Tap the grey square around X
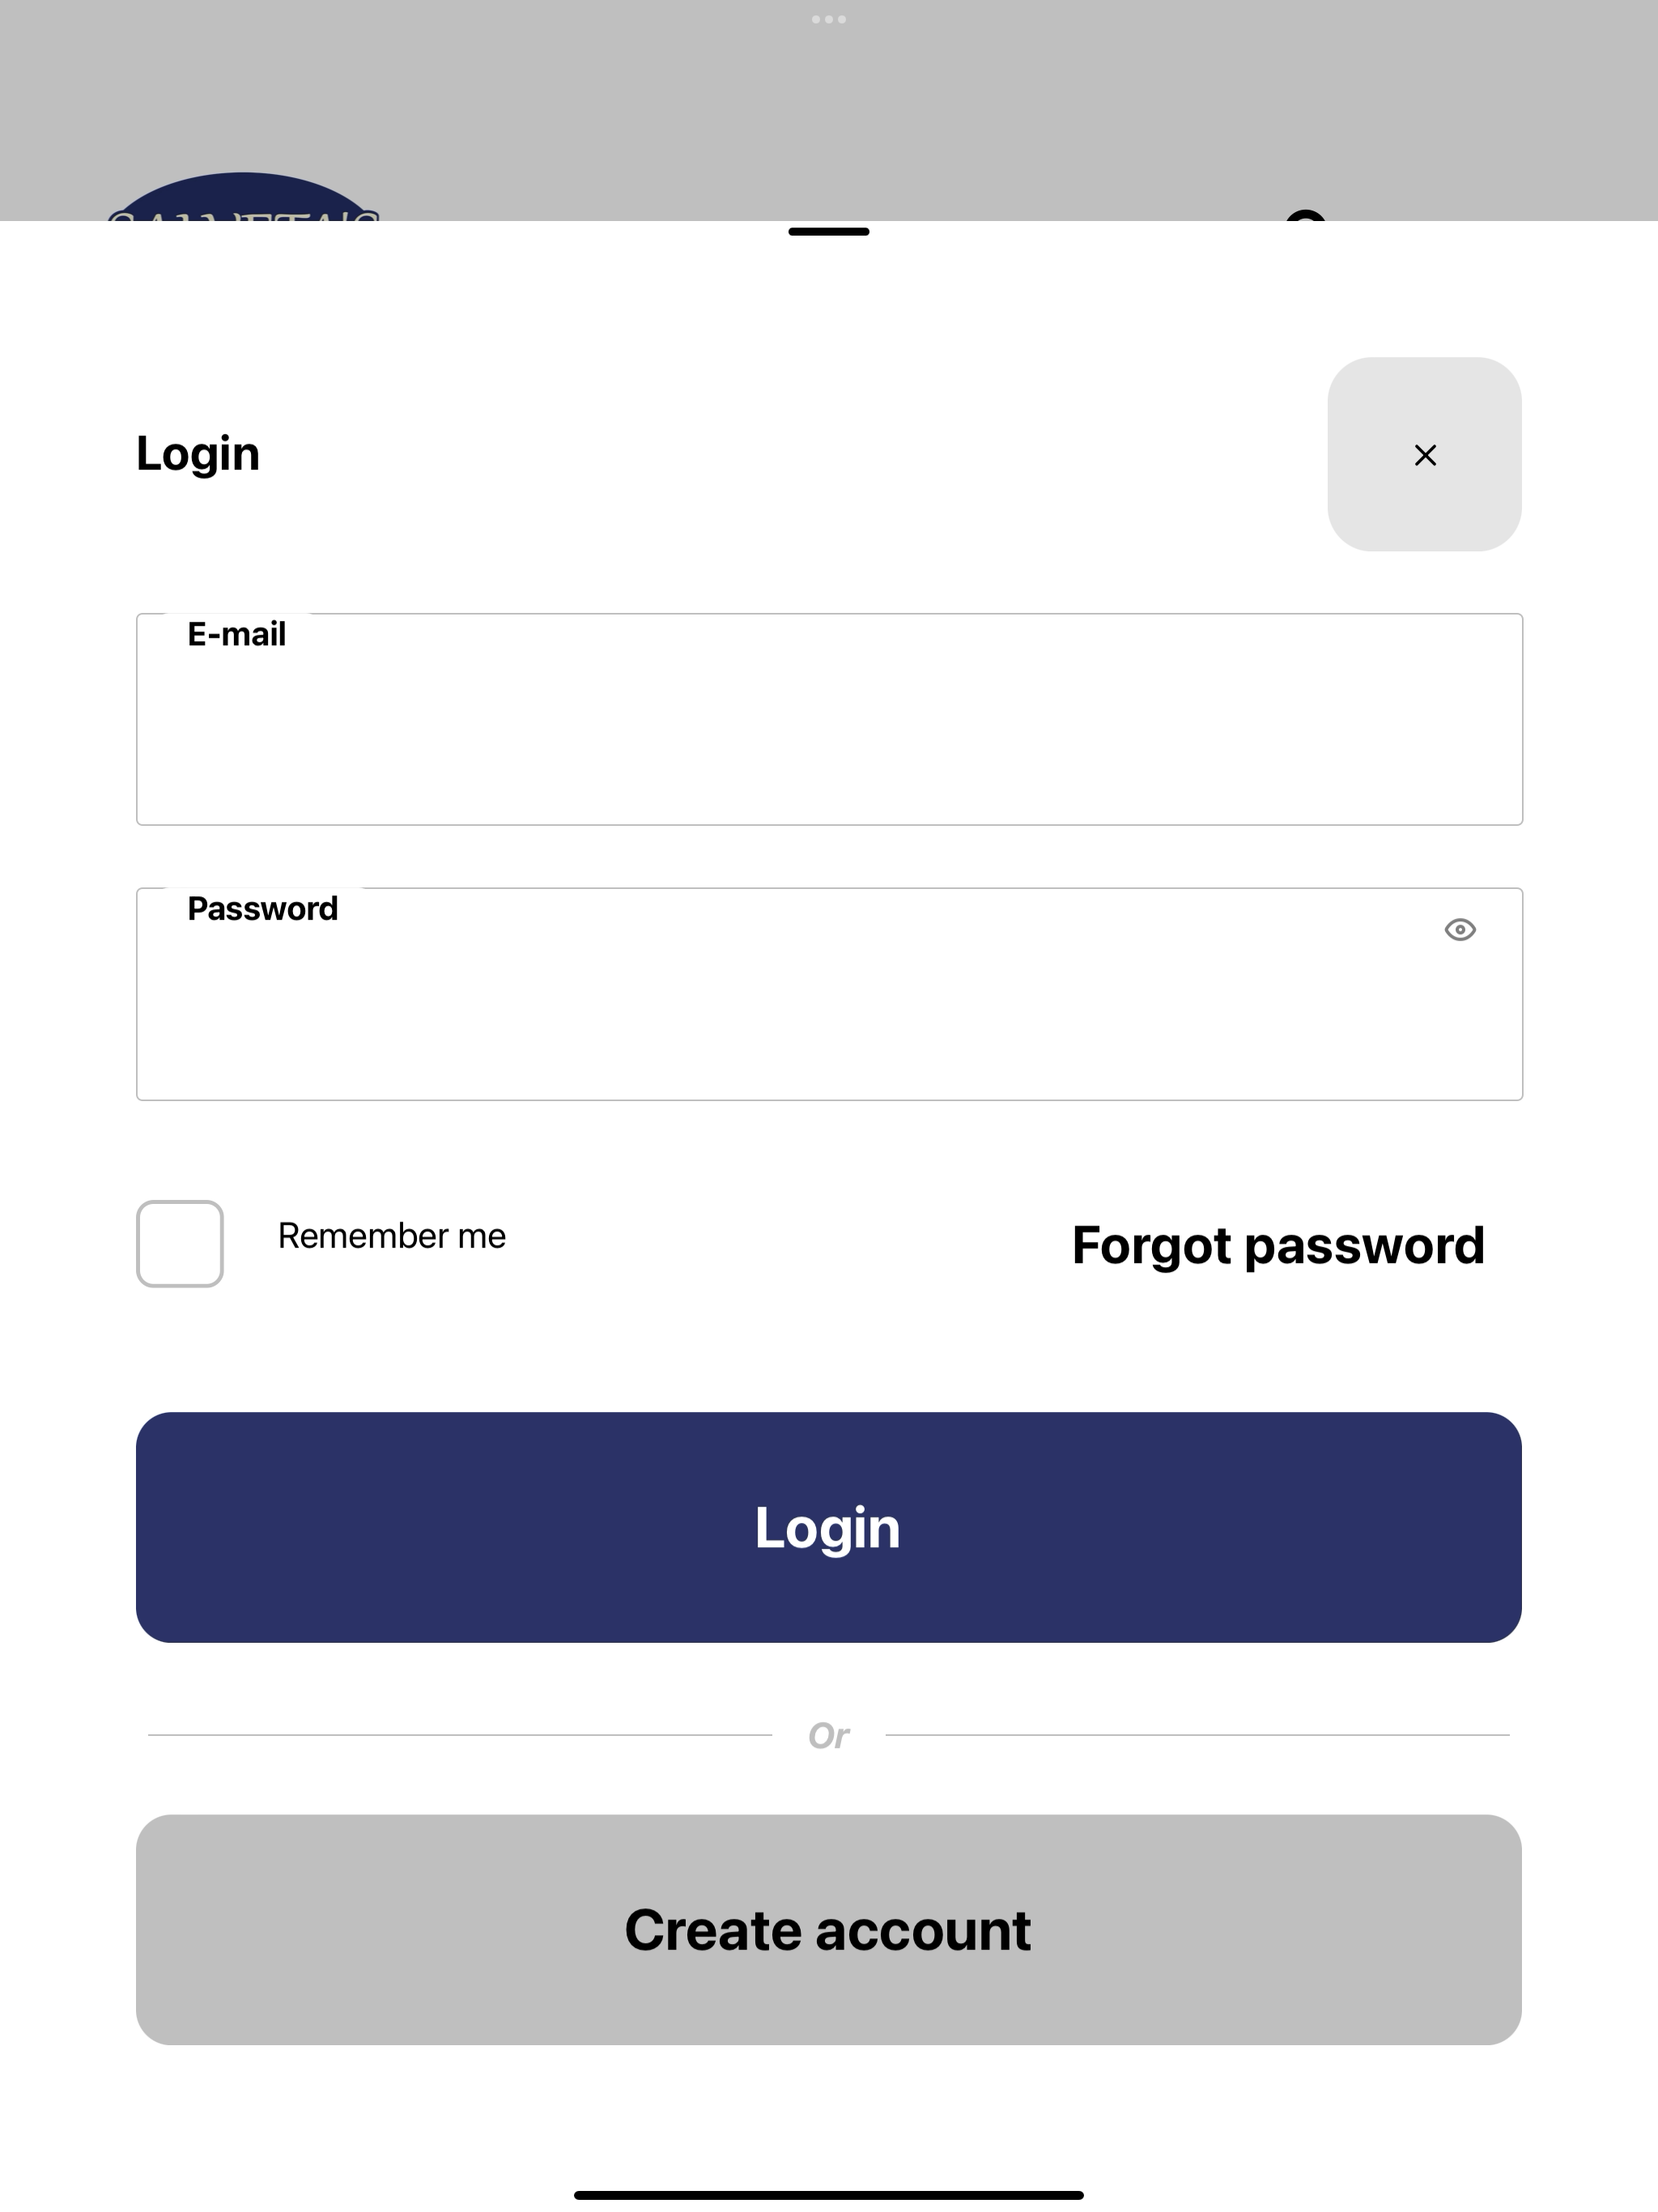This screenshot has height=2212, width=1658. click(x=1425, y=454)
